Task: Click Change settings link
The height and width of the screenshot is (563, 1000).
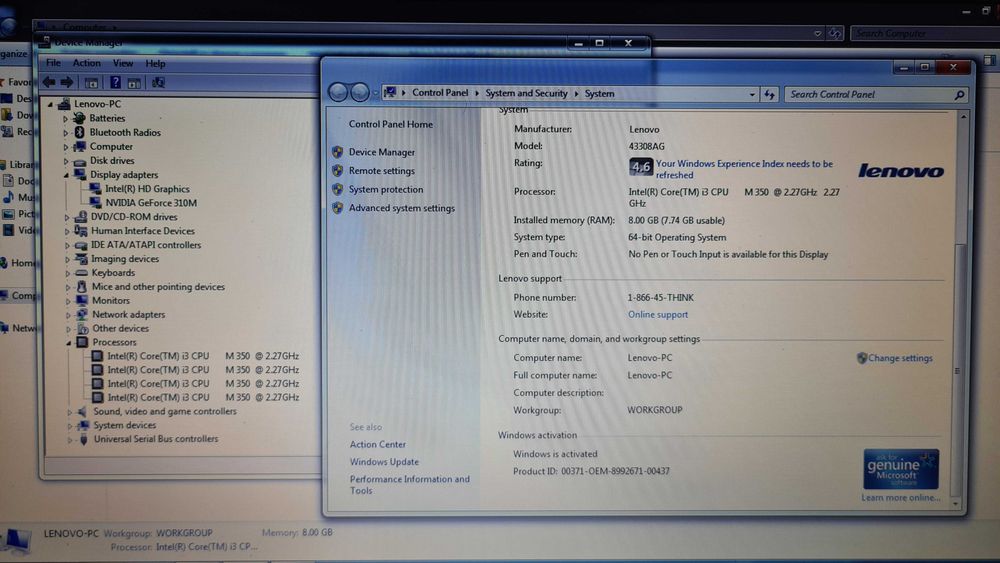Action: point(900,358)
